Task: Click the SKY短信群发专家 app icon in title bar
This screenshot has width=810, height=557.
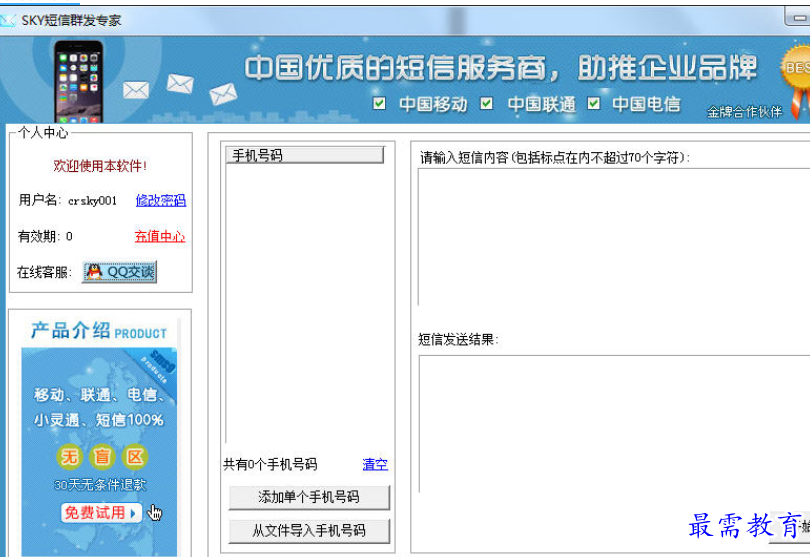Action: click(x=8, y=21)
